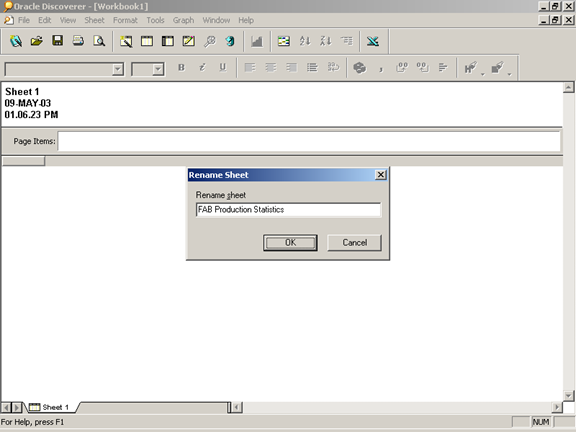Sort ascending with the A-Z icon

pyautogui.click(x=305, y=41)
